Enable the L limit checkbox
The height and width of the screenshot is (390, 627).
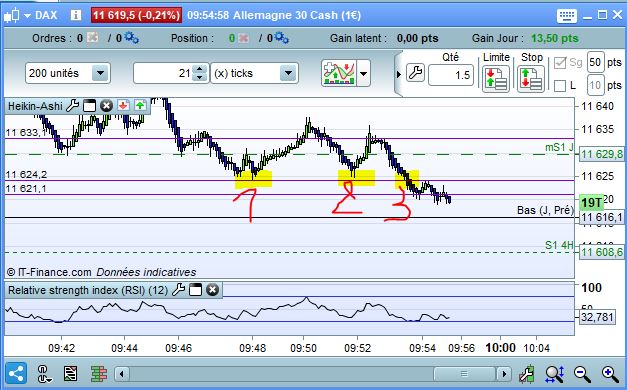coord(560,85)
